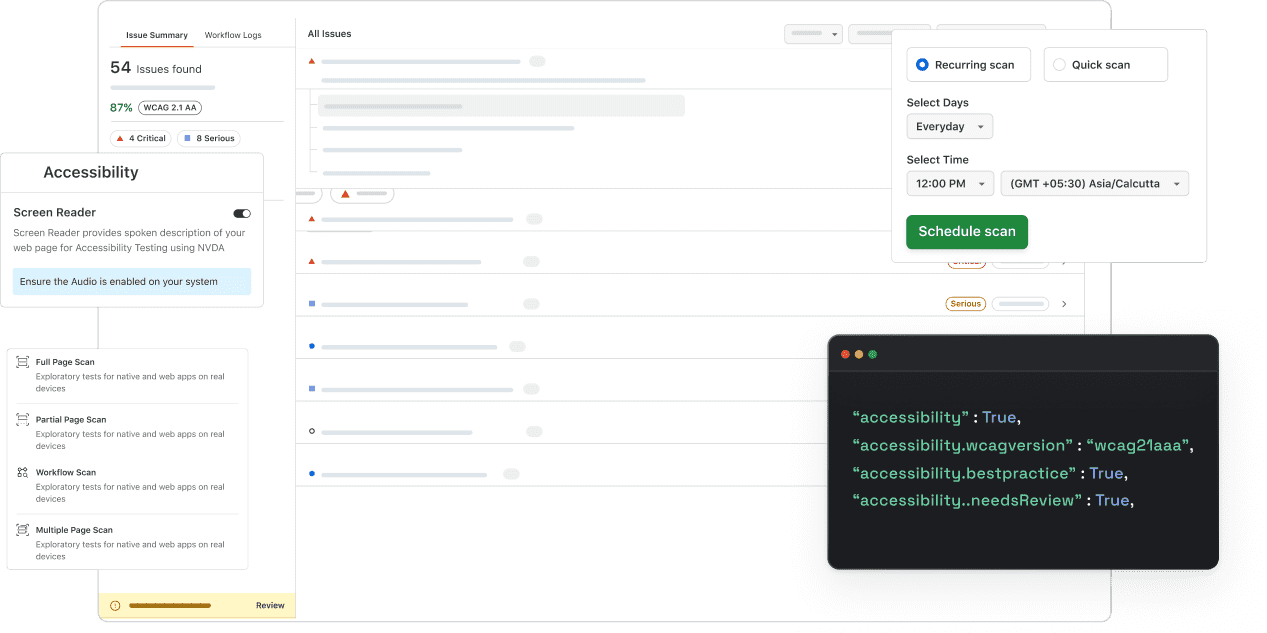Open the Everyday days dropdown
The height and width of the screenshot is (633, 1267).
949,127
